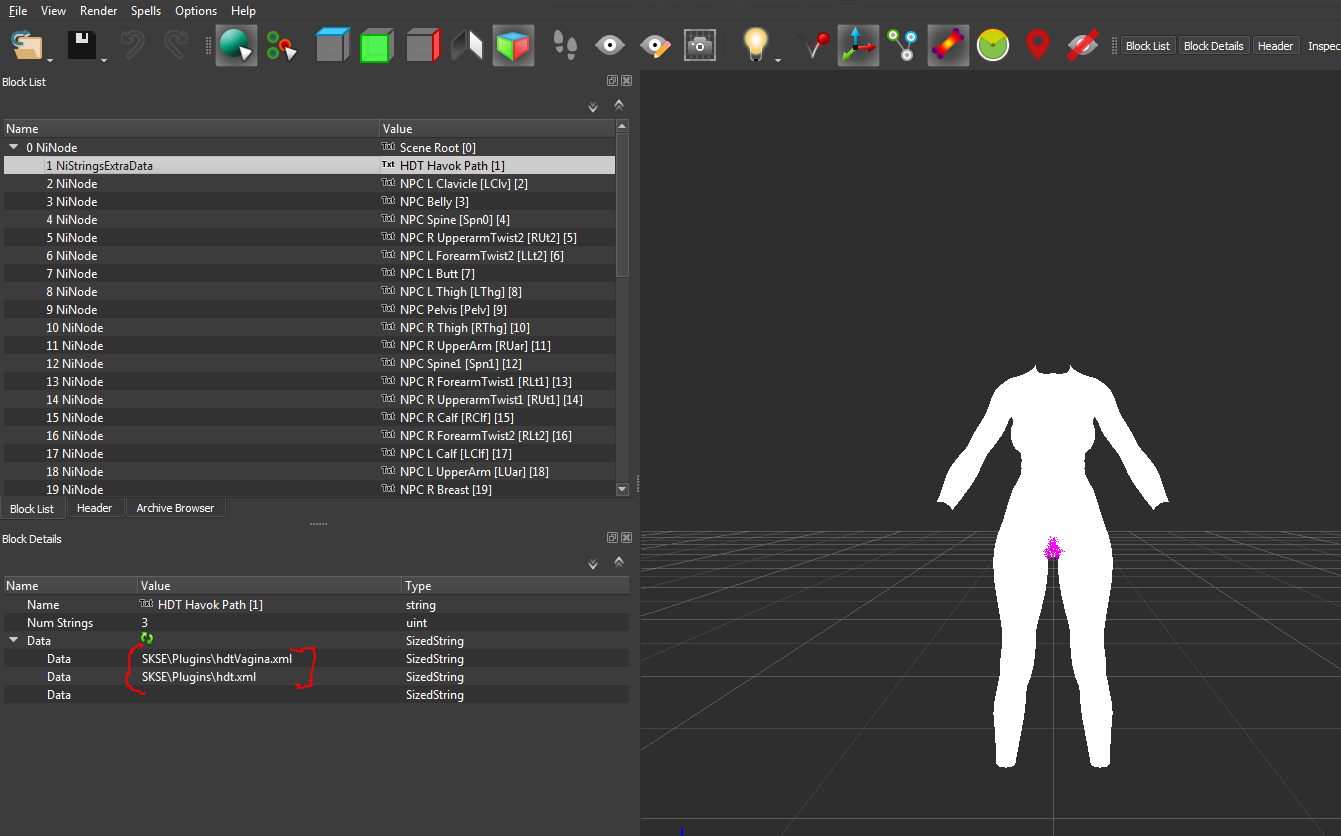Select the NPC R Breast [19] row

pos(309,489)
